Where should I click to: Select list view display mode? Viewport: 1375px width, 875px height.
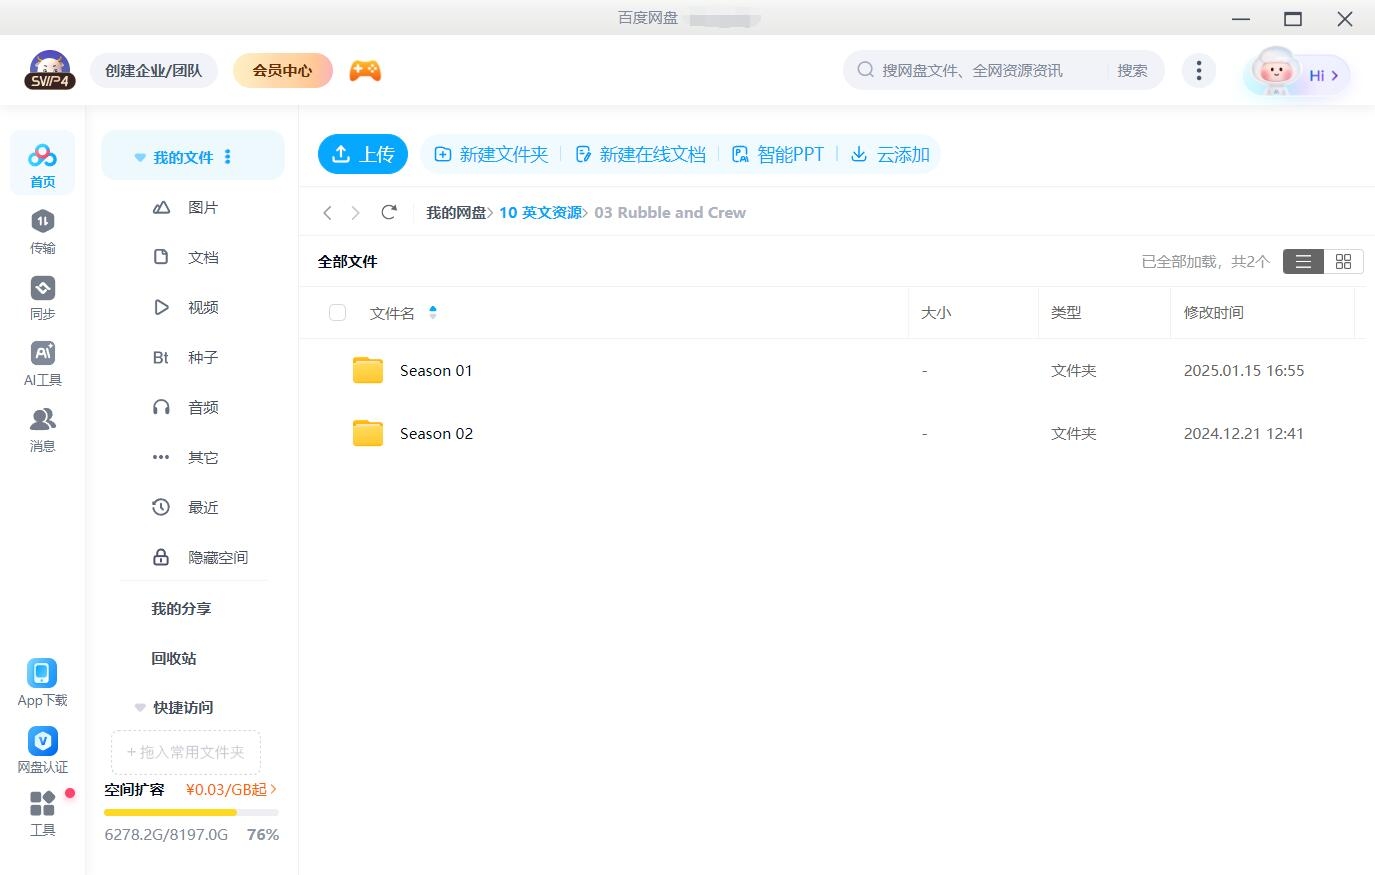pos(1302,261)
